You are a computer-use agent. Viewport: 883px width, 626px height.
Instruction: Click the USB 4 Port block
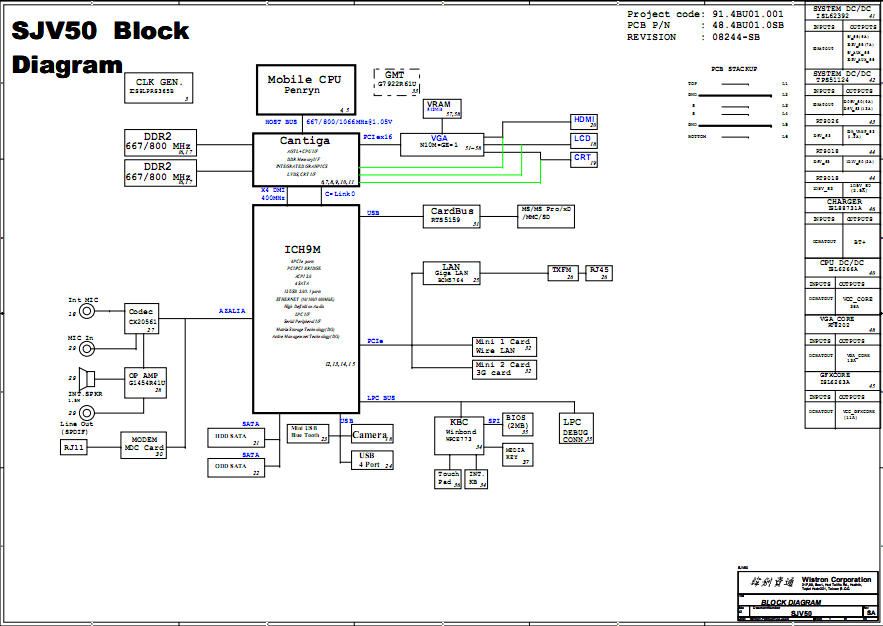[372, 460]
